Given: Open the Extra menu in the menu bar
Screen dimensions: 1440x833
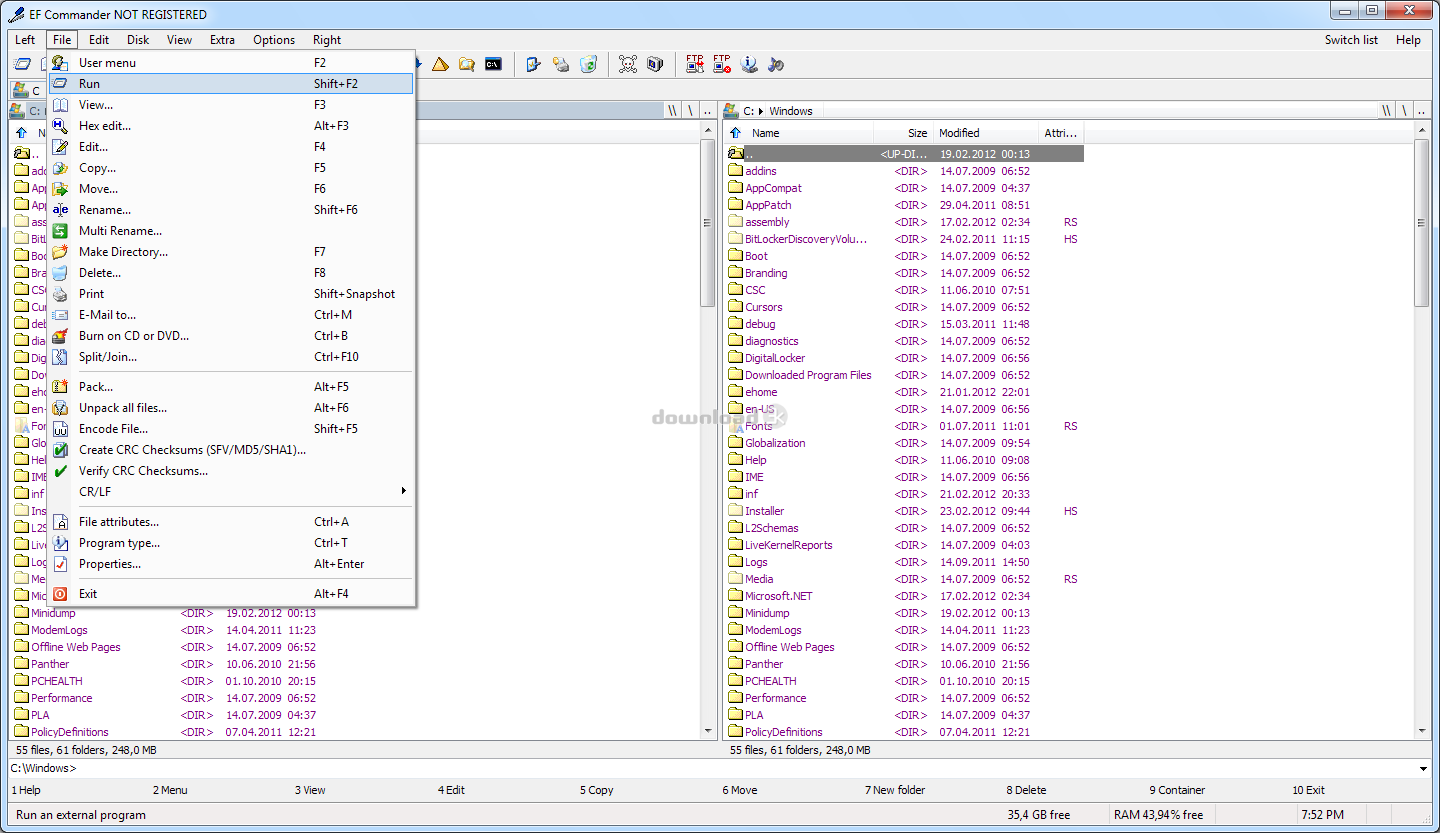Looking at the screenshot, I should coord(222,40).
